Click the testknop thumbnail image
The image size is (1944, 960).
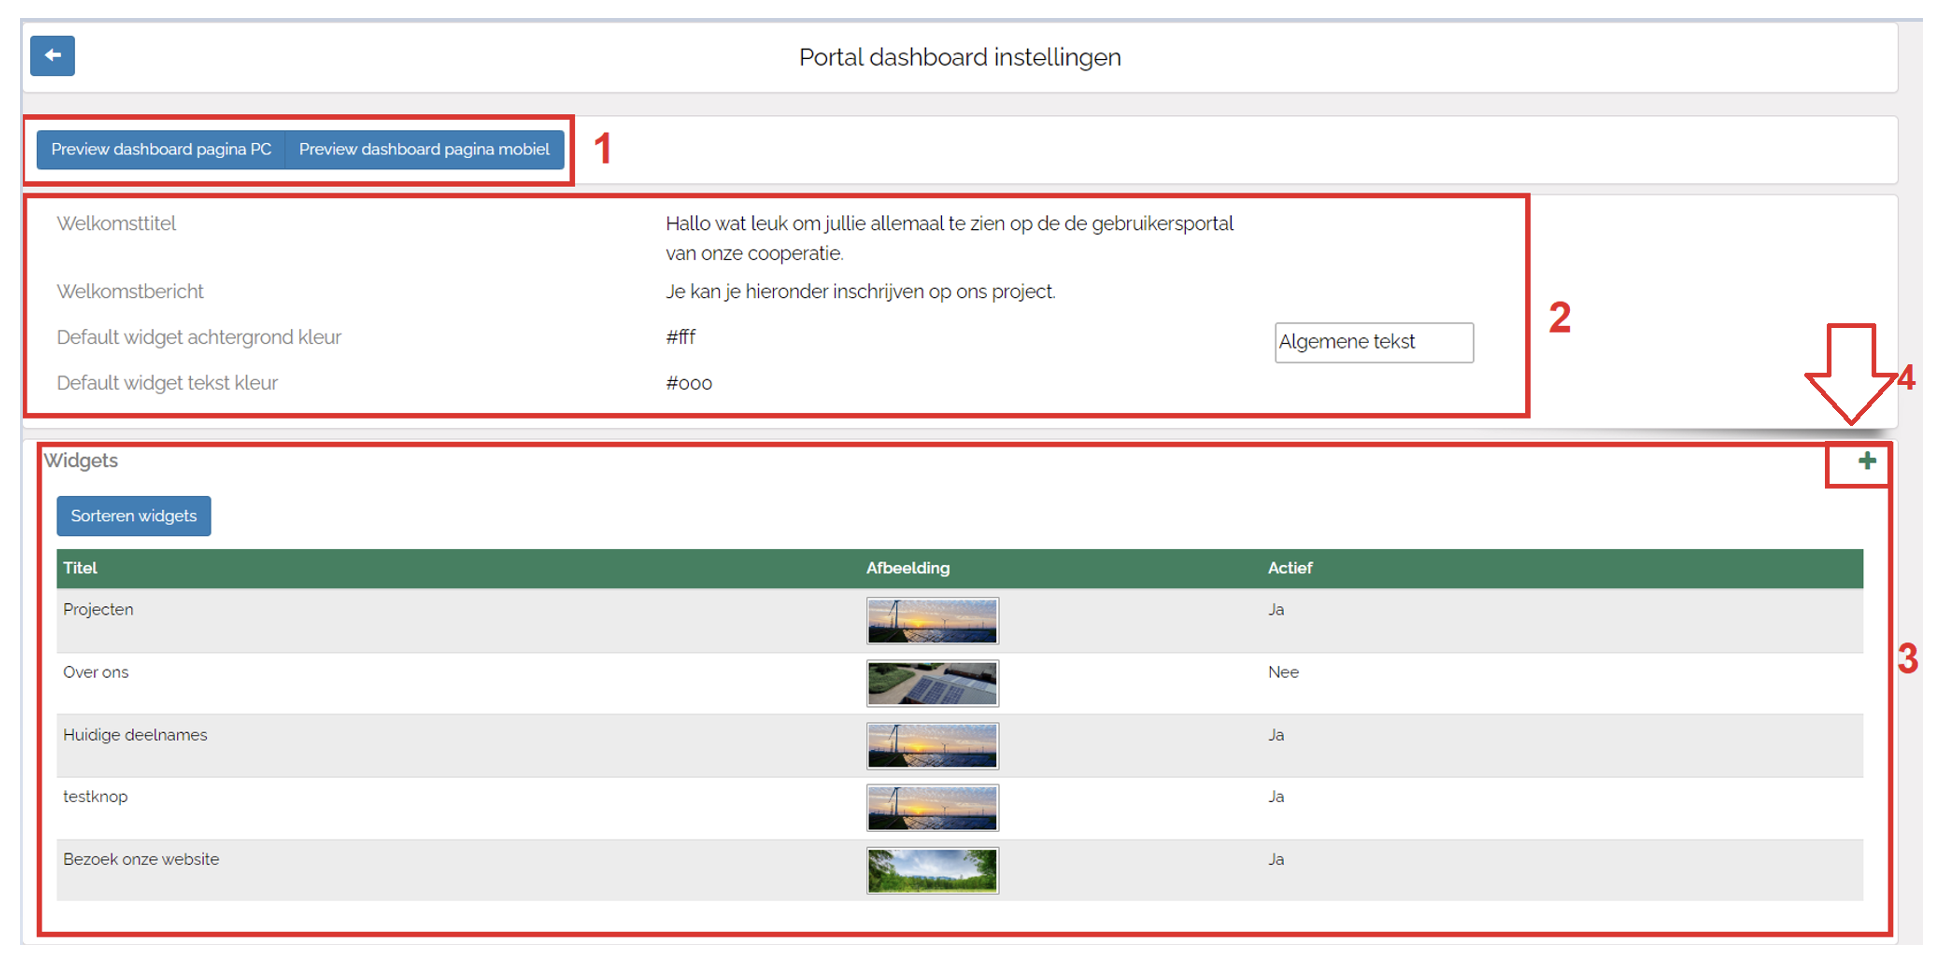(x=932, y=808)
